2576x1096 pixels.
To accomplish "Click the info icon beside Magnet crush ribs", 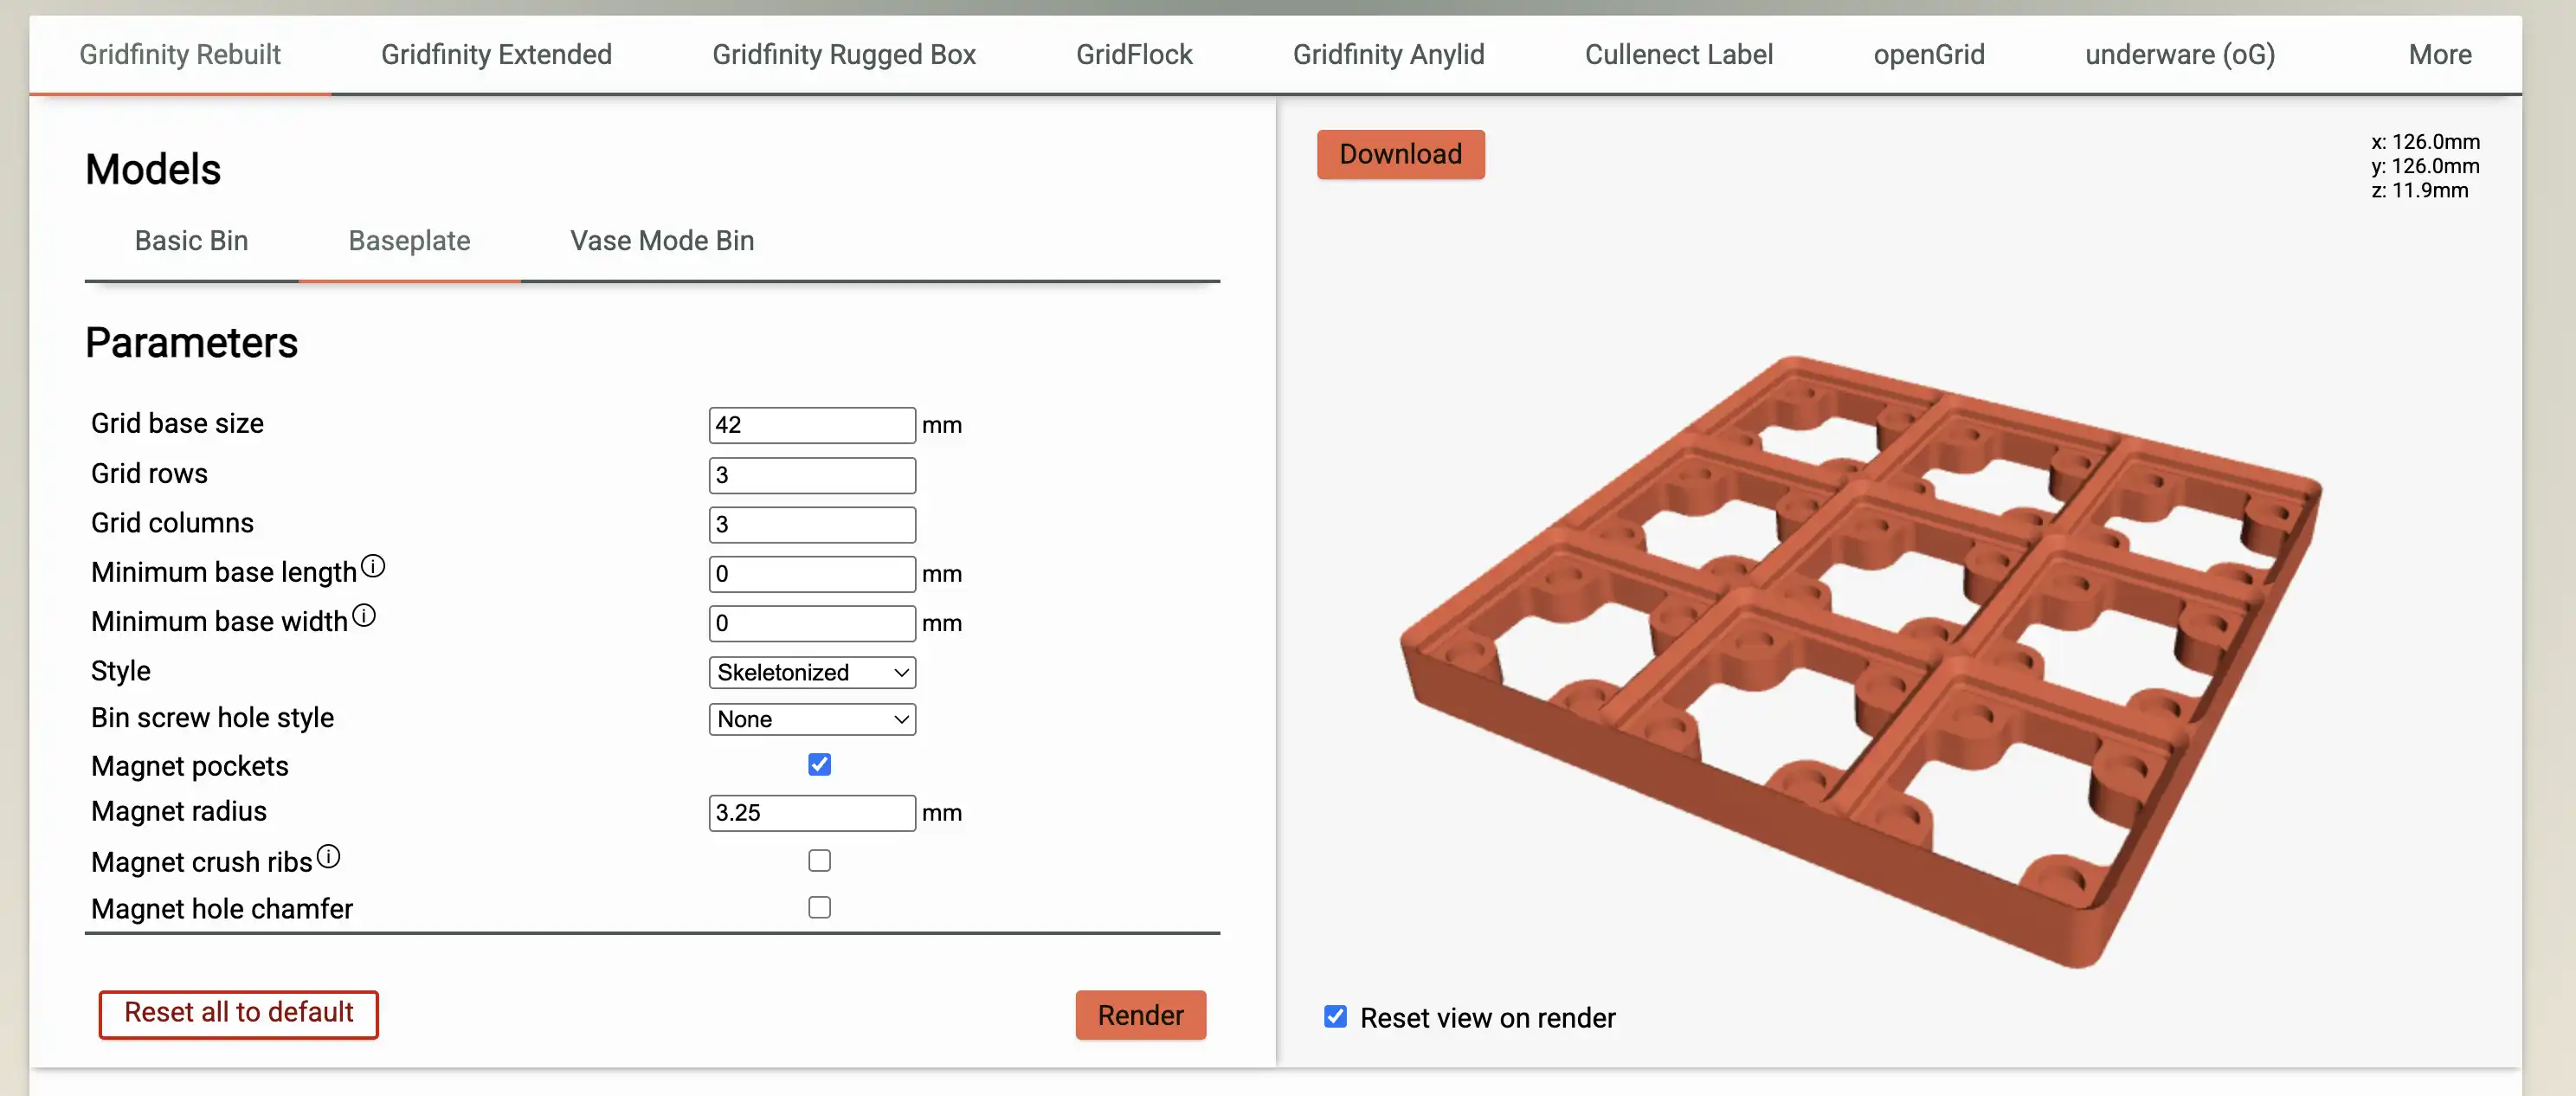I will (328, 855).
